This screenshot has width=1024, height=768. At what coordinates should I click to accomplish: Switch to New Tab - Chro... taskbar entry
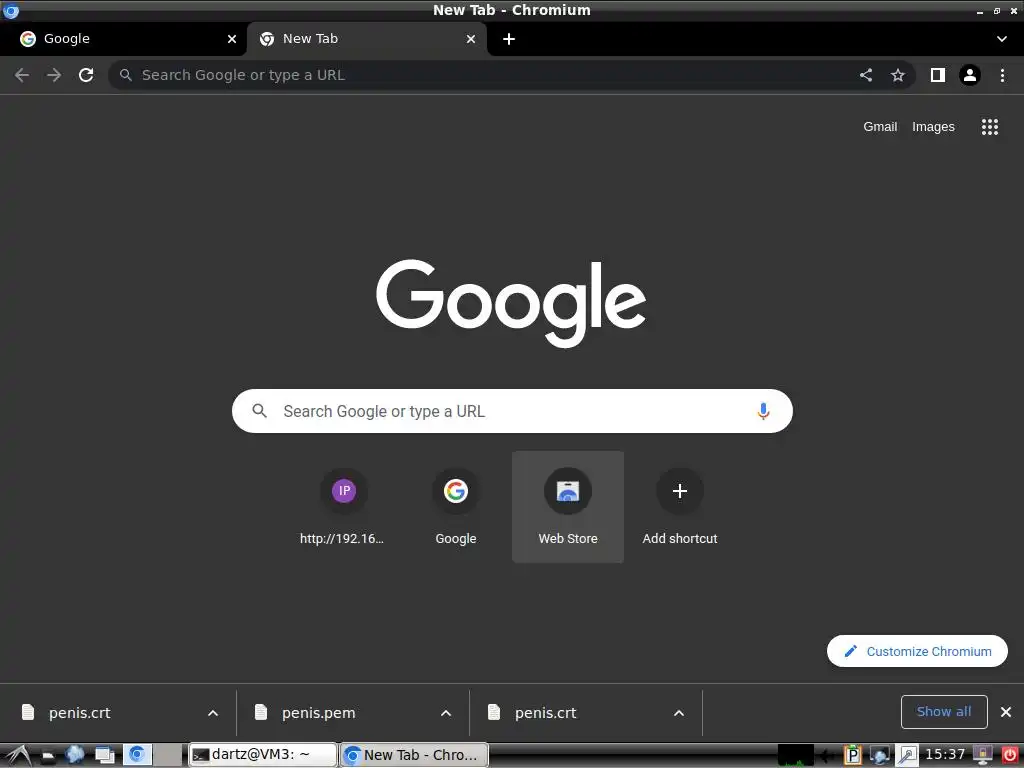pyautogui.click(x=414, y=755)
